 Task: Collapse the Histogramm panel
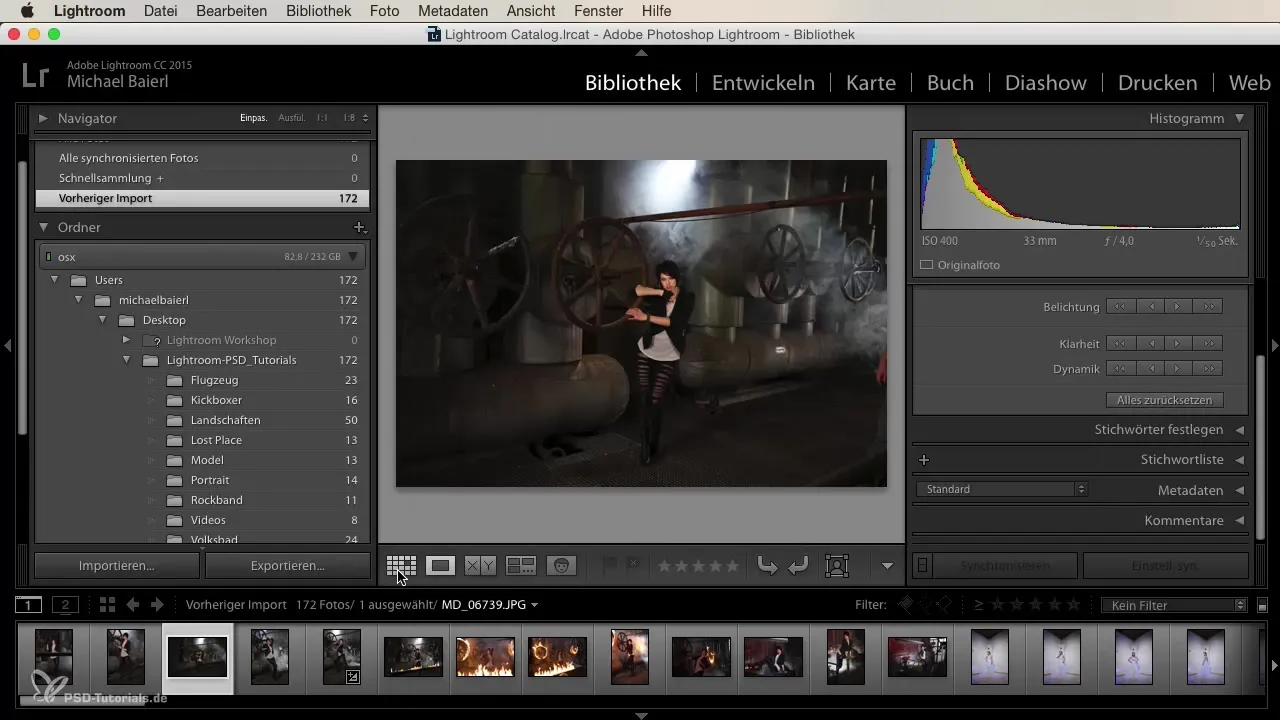(x=1239, y=118)
